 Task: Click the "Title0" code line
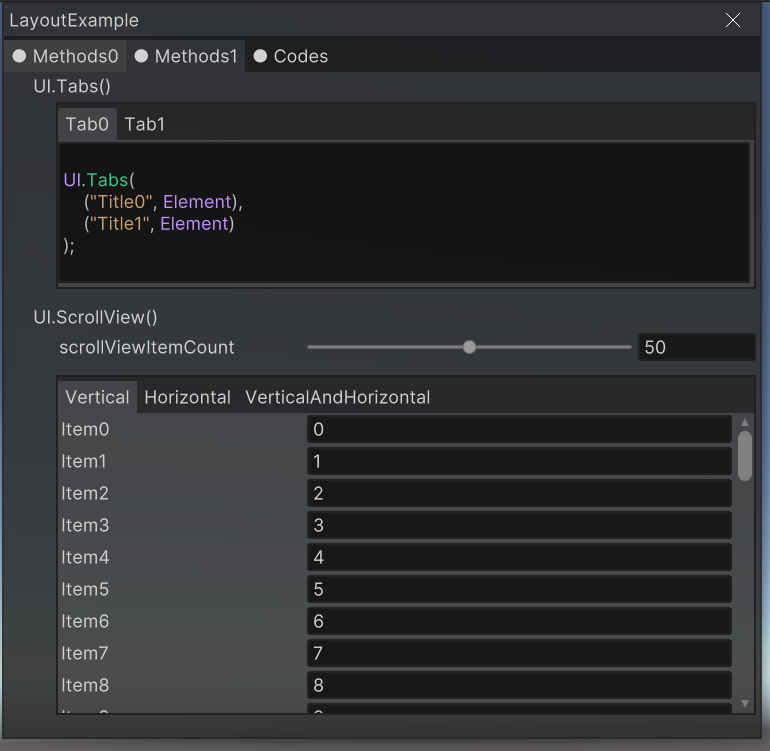pos(163,202)
